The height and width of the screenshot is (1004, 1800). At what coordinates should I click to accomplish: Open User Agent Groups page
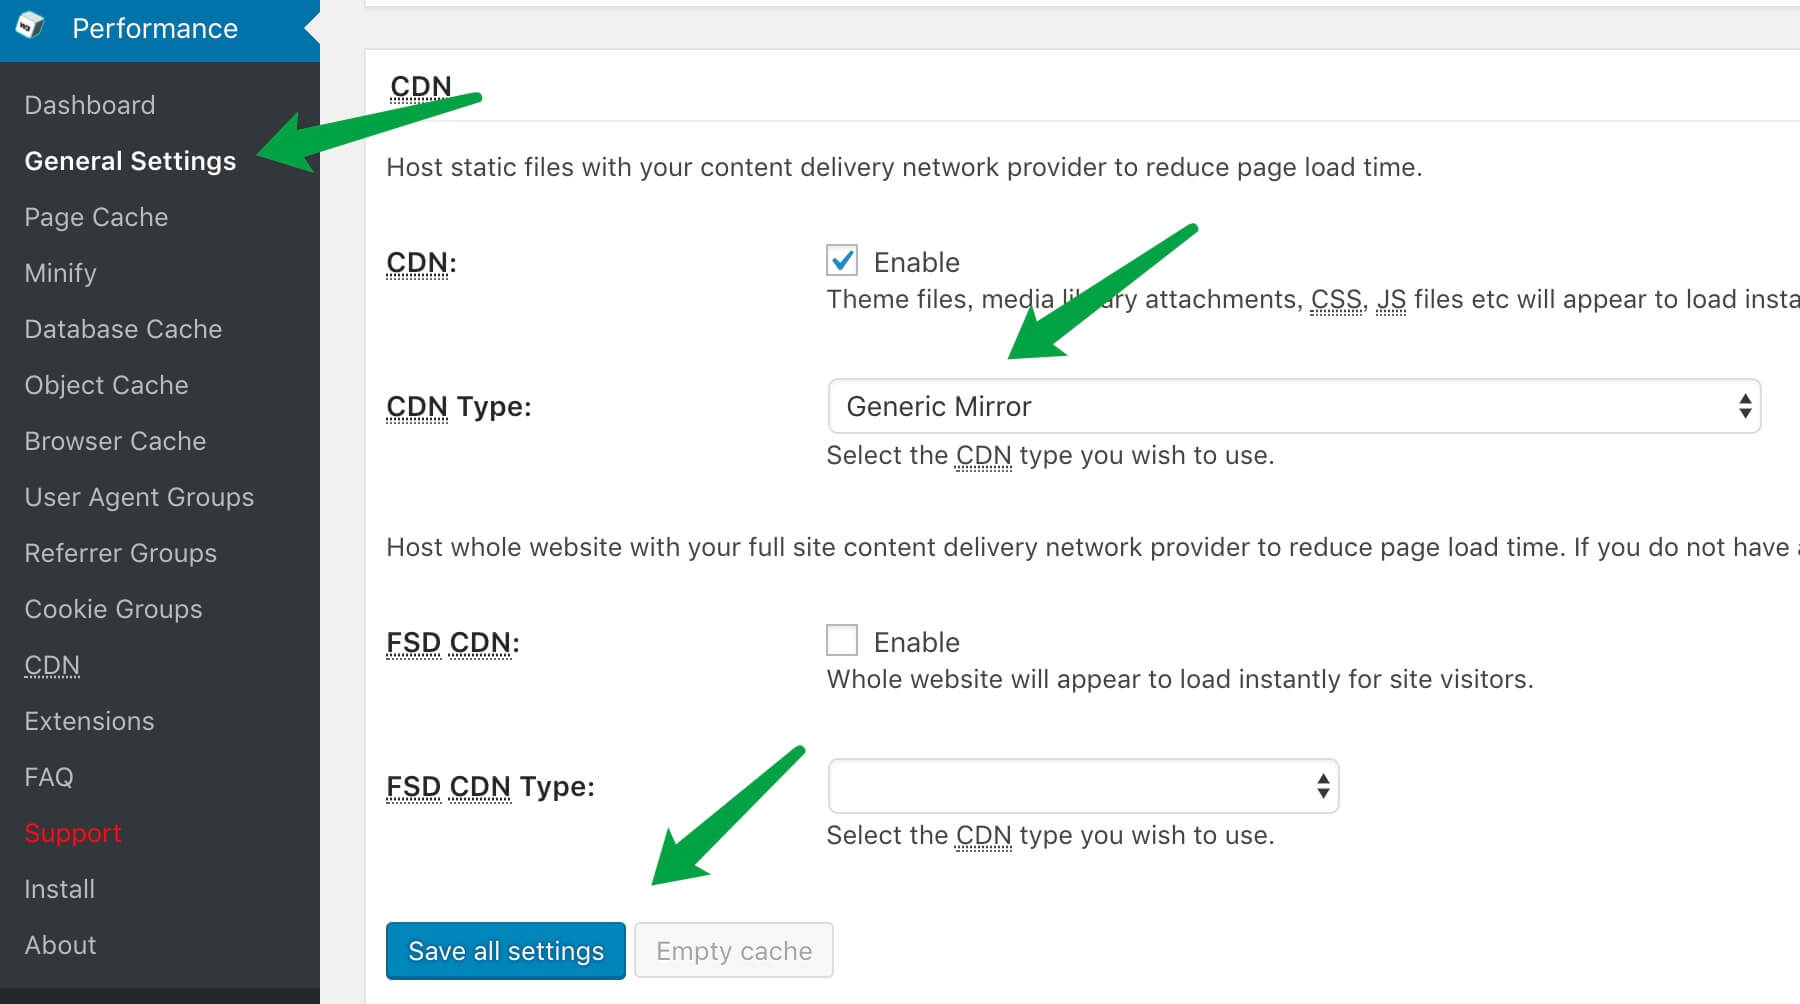[x=139, y=497]
